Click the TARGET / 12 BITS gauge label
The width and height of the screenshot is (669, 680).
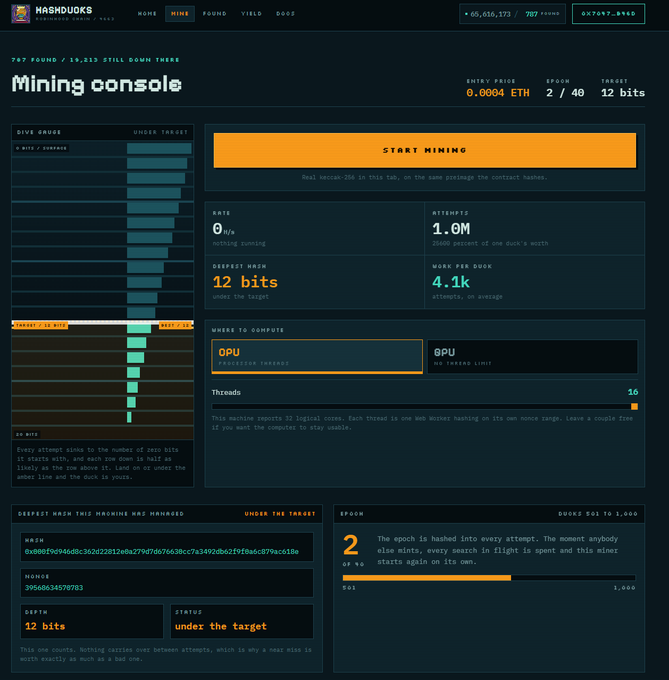point(41,325)
